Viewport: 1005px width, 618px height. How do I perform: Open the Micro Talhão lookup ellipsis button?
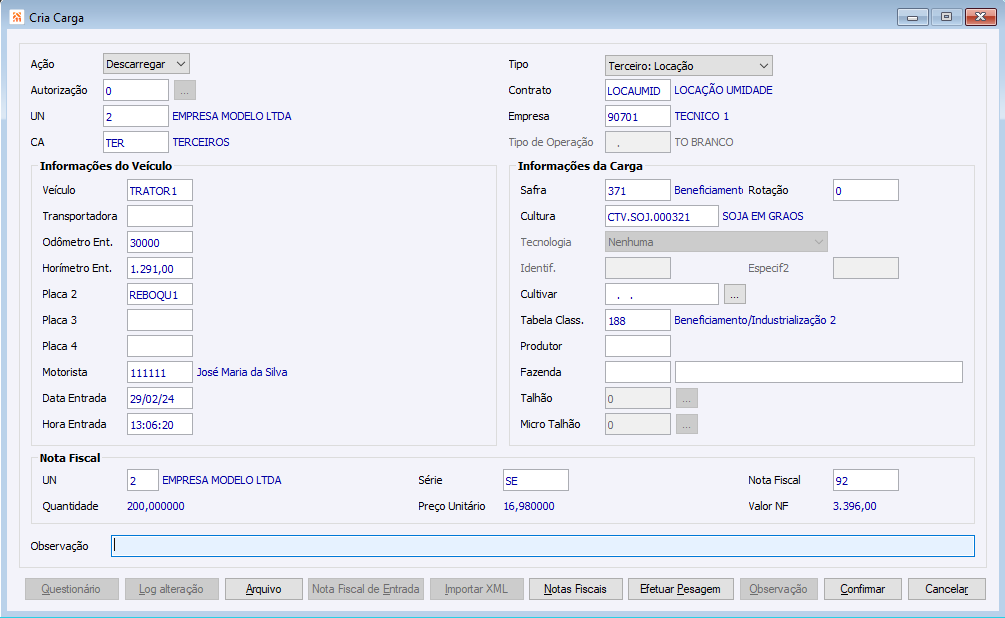click(x=686, y=424)
